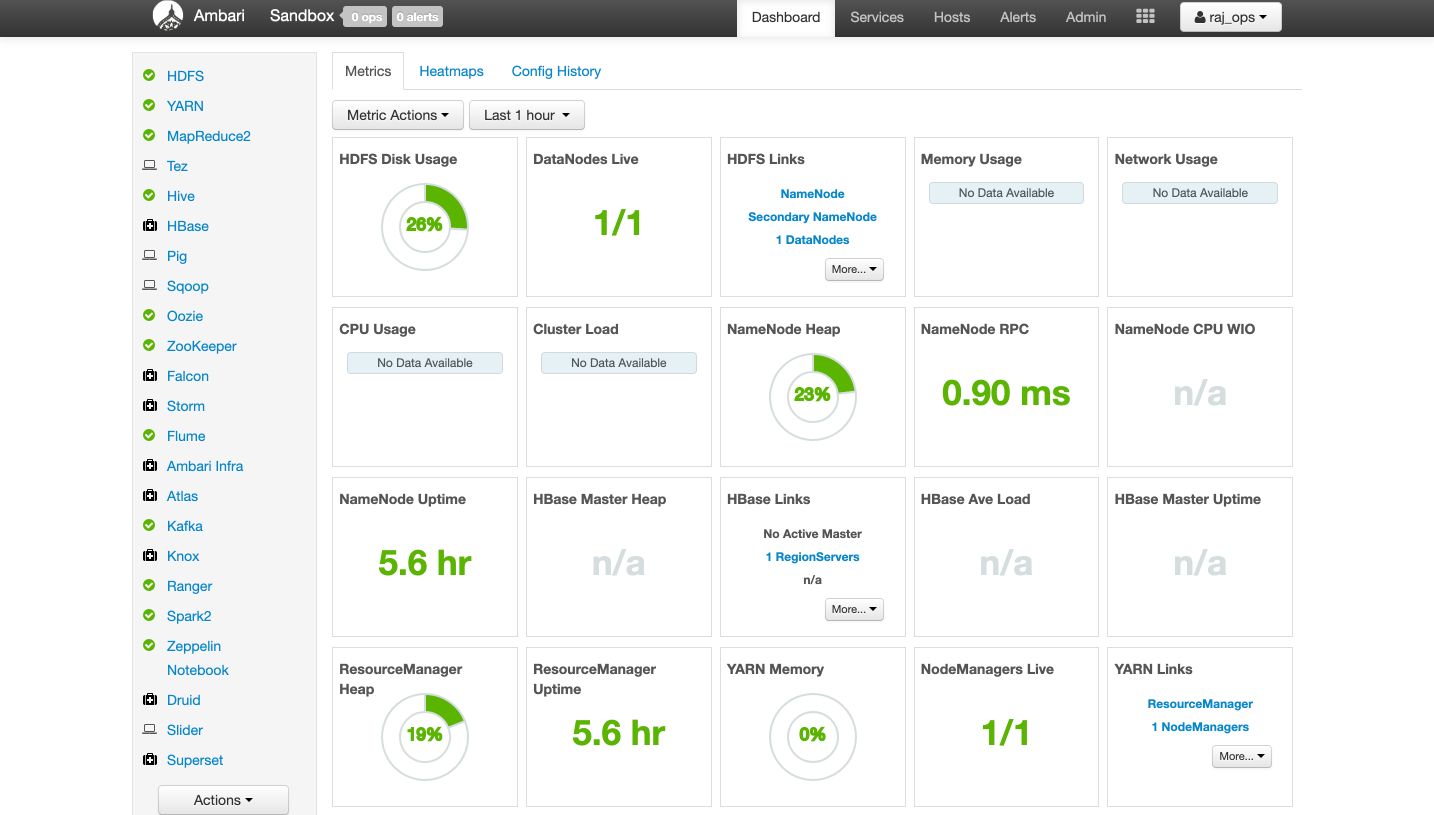Click the 0 alerts badge

coord(417,17)
